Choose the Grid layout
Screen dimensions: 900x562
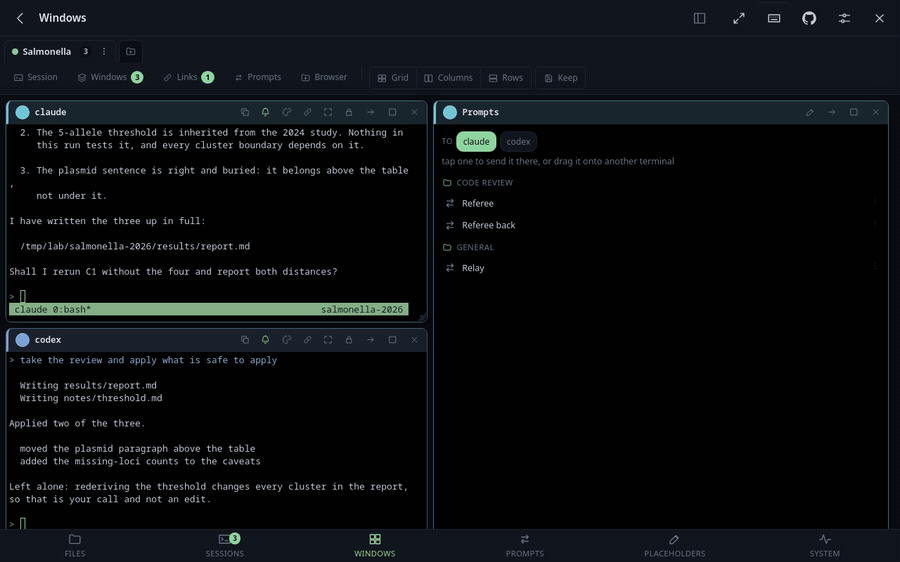click(x=393, y=78)
